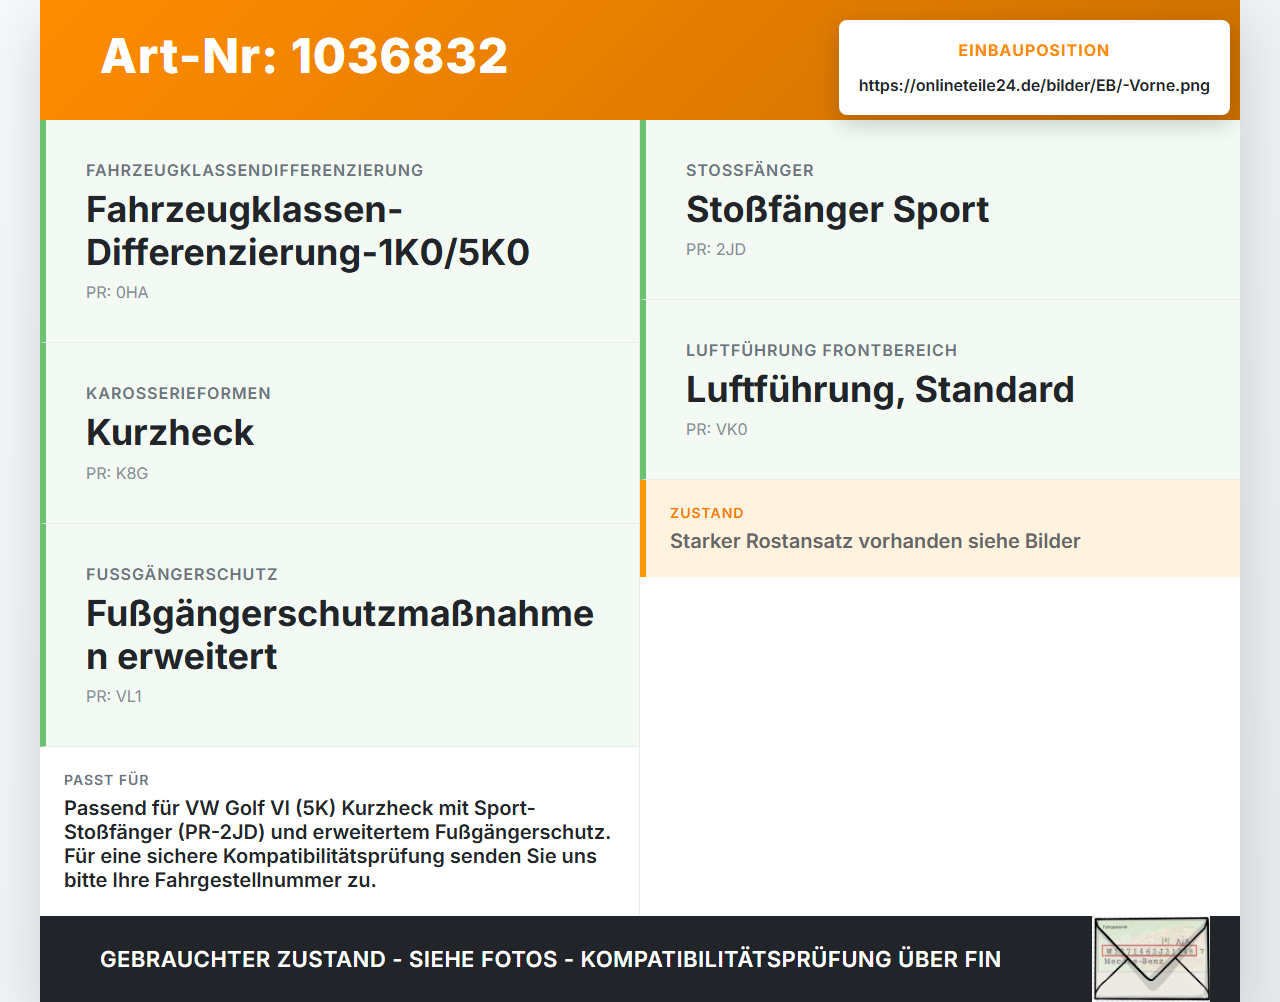The height and width of the screenshot is (1002, 1280).
Task: Open the onlineteile24.de Vorne.png URL text
Action: click(x=1034, y=85)
